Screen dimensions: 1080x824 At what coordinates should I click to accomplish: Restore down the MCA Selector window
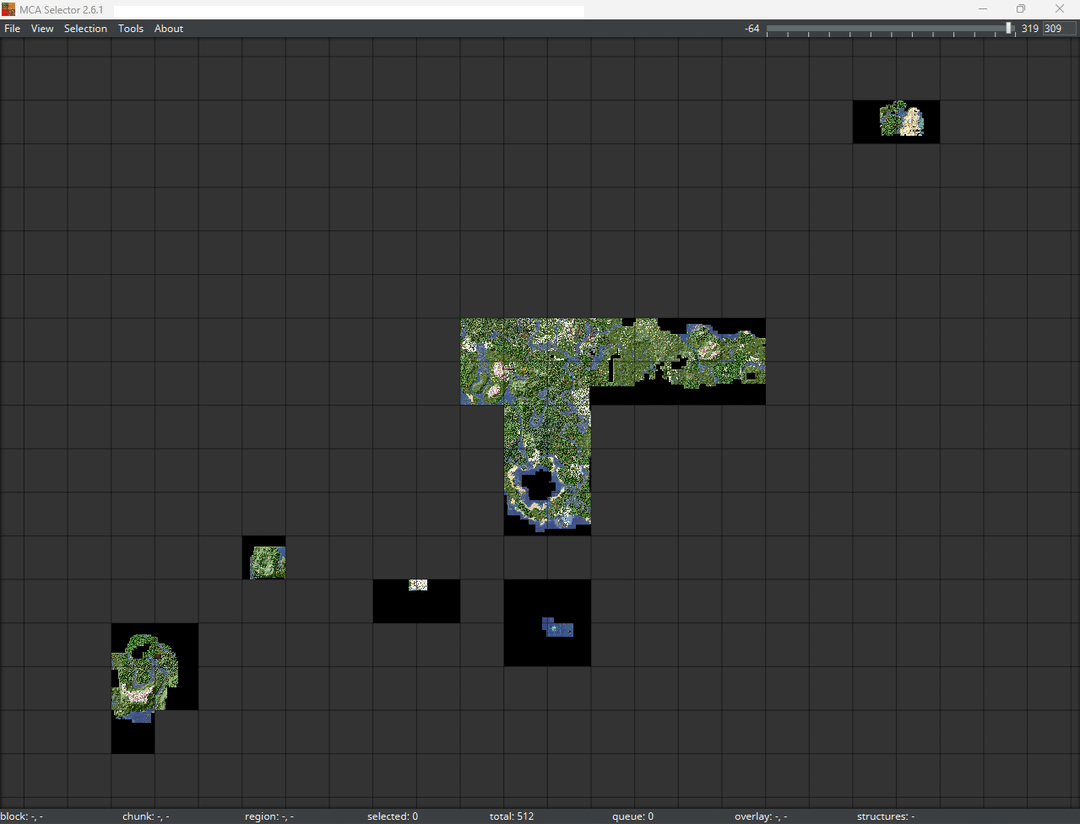(1021, 9)
